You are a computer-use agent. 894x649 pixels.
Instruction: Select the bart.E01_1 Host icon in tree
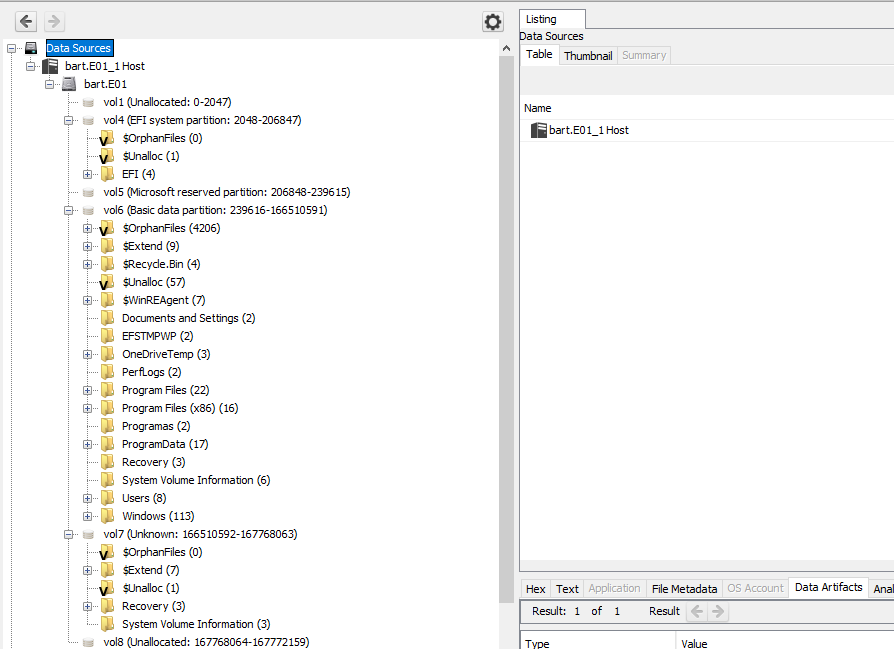click(x=50, y=66)
